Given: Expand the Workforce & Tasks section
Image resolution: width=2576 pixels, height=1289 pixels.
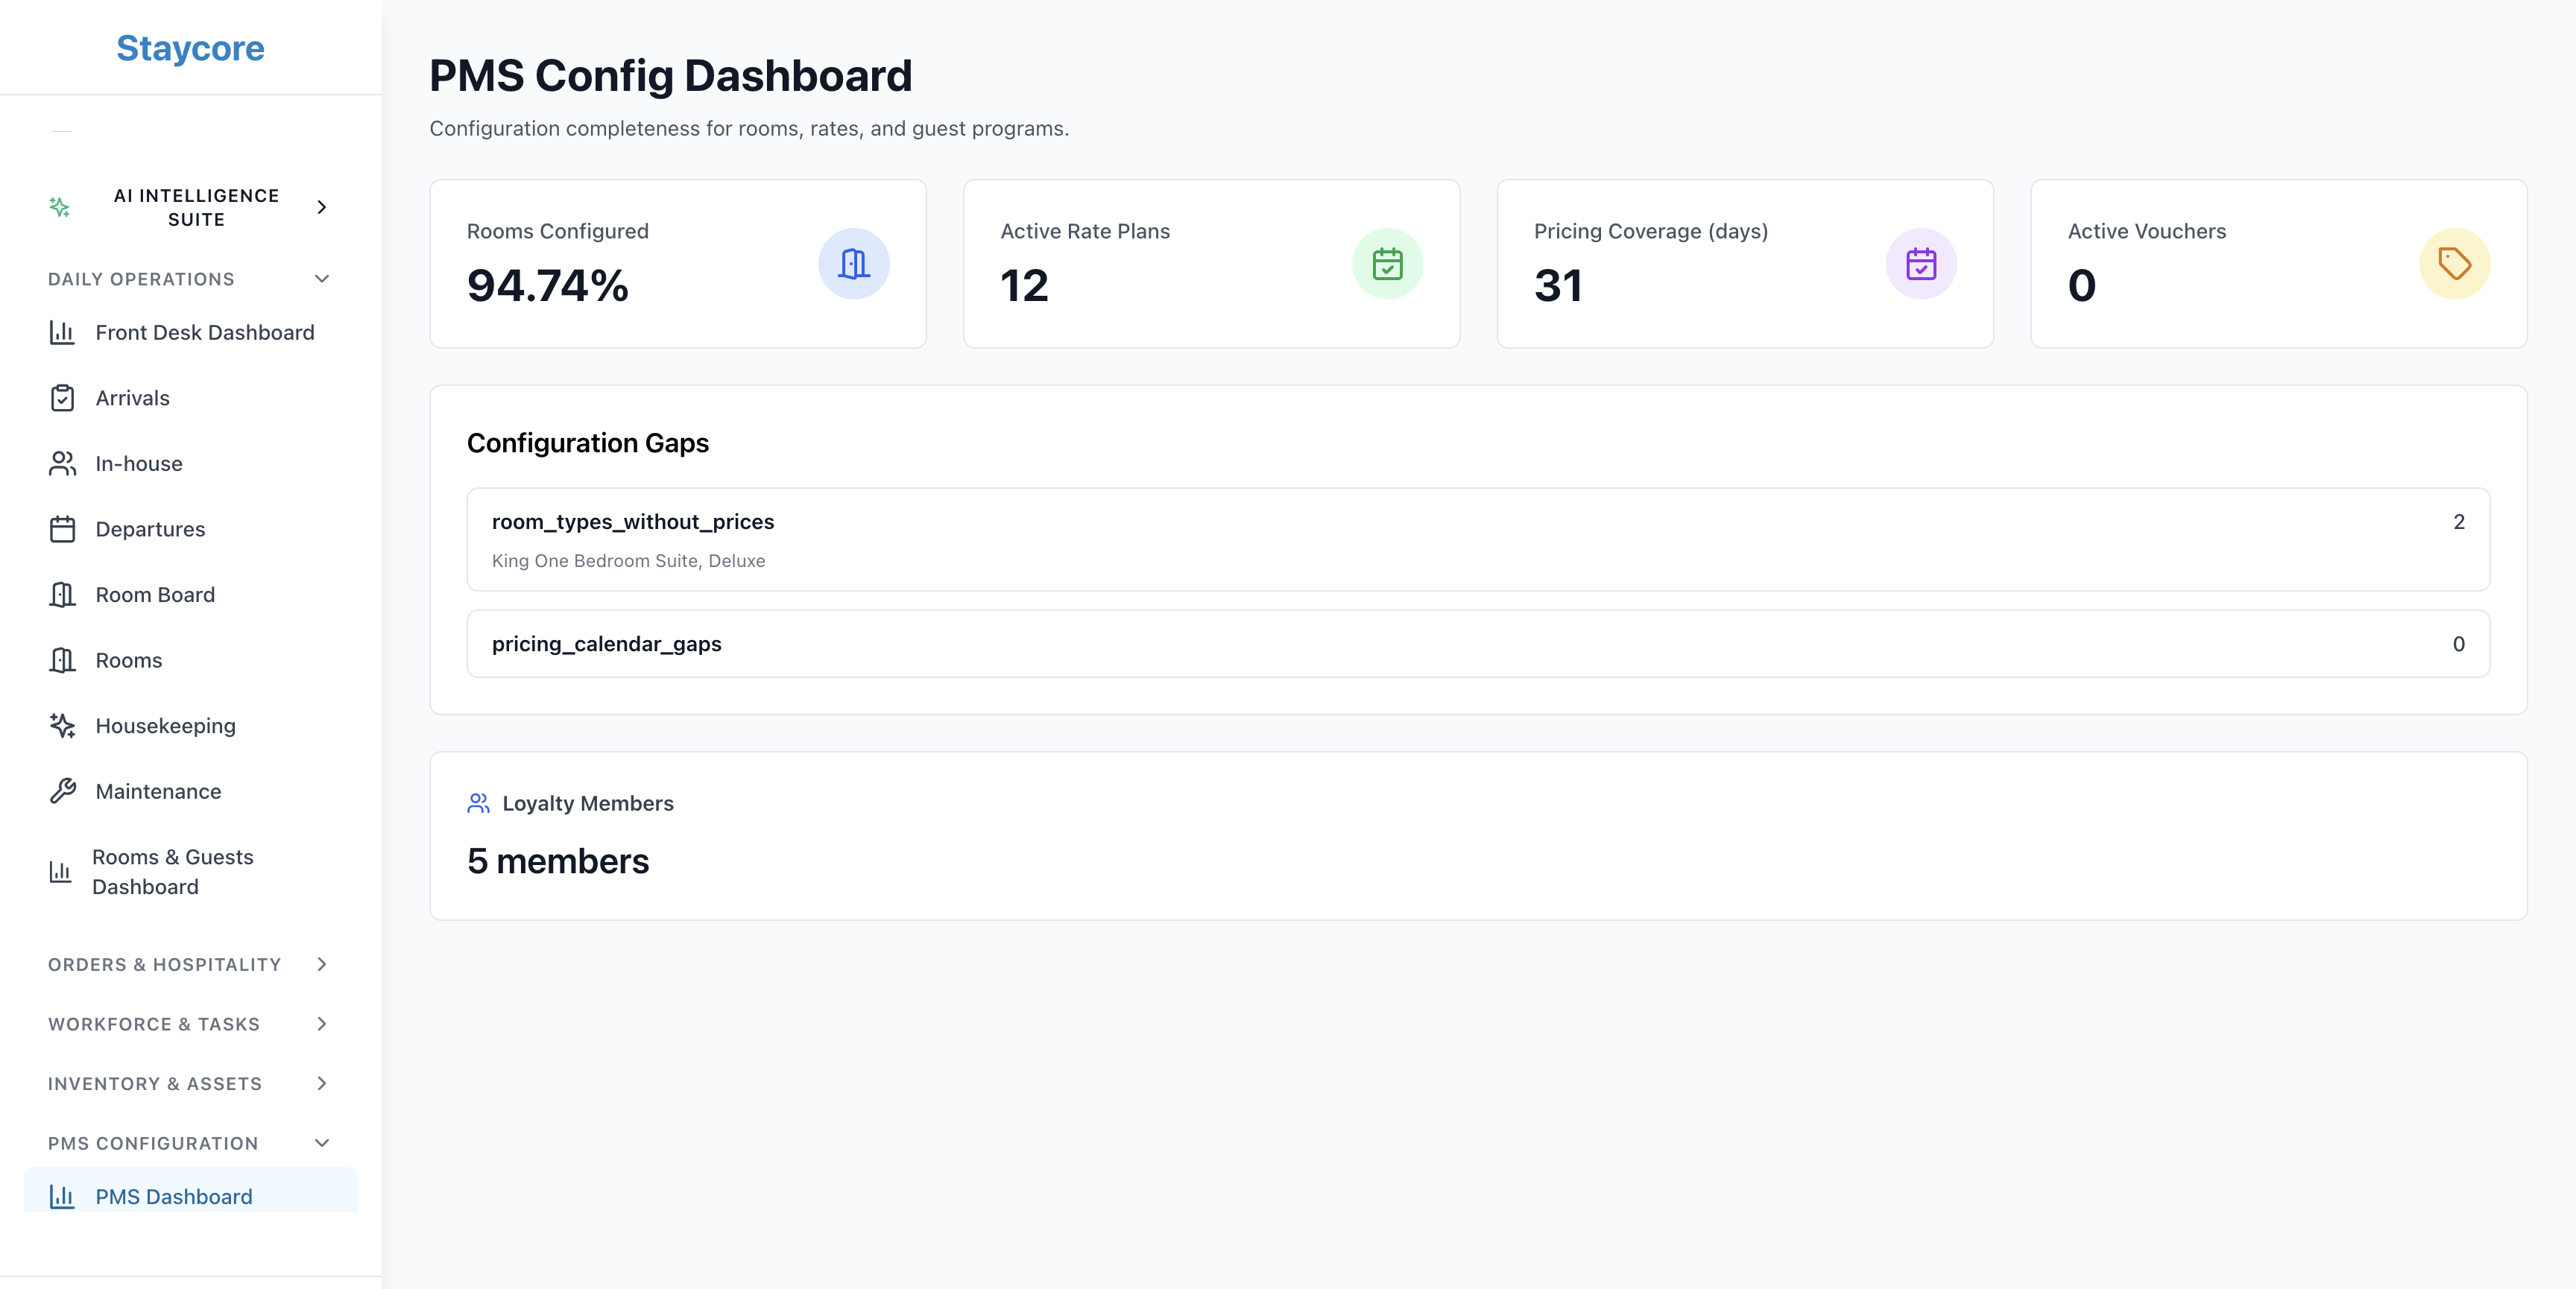Looking at the screenshot, I should pos(321,1024).
